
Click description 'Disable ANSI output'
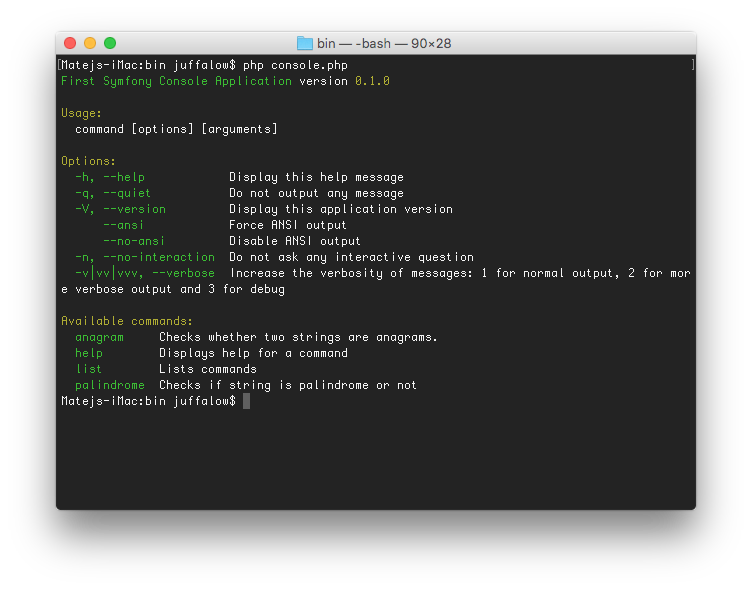(295, 241)
